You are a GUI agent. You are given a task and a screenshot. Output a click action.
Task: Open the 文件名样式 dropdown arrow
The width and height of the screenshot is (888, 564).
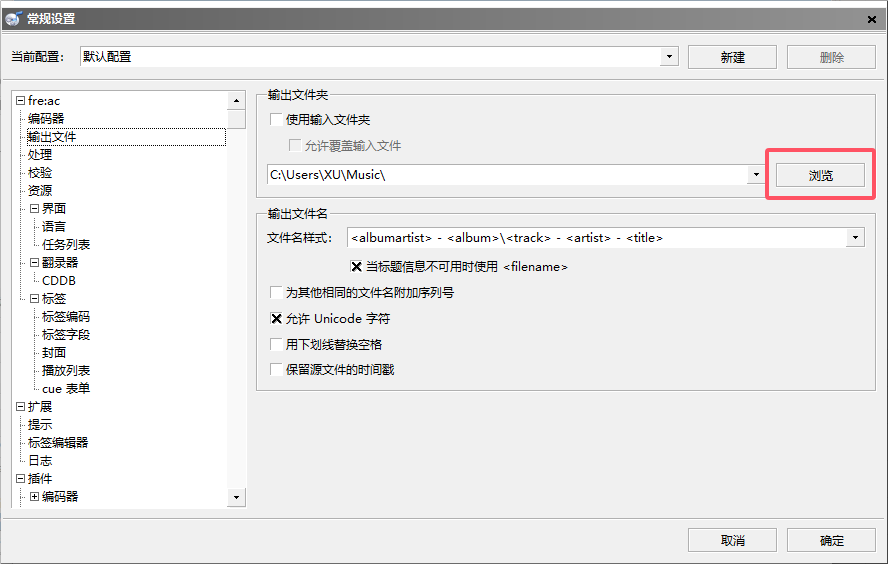[x=855, y=237]
